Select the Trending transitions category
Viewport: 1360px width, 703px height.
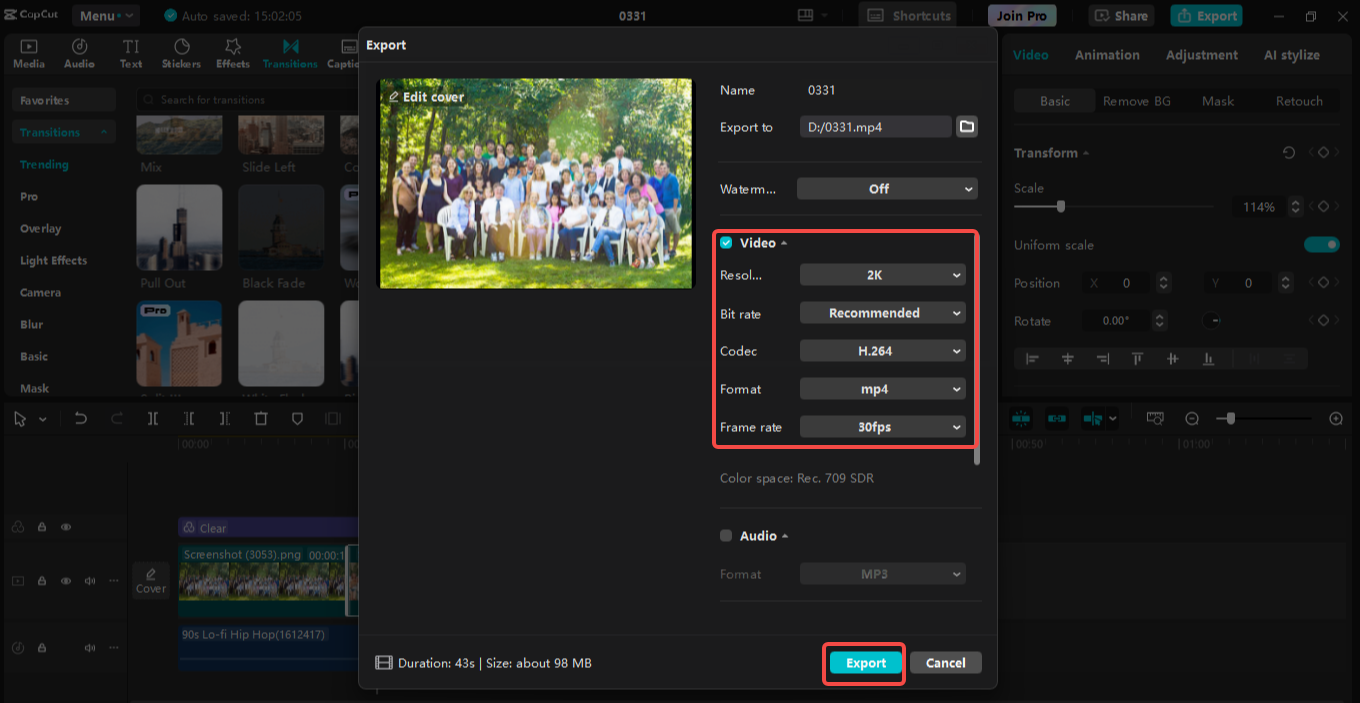(x=44, y=164)
